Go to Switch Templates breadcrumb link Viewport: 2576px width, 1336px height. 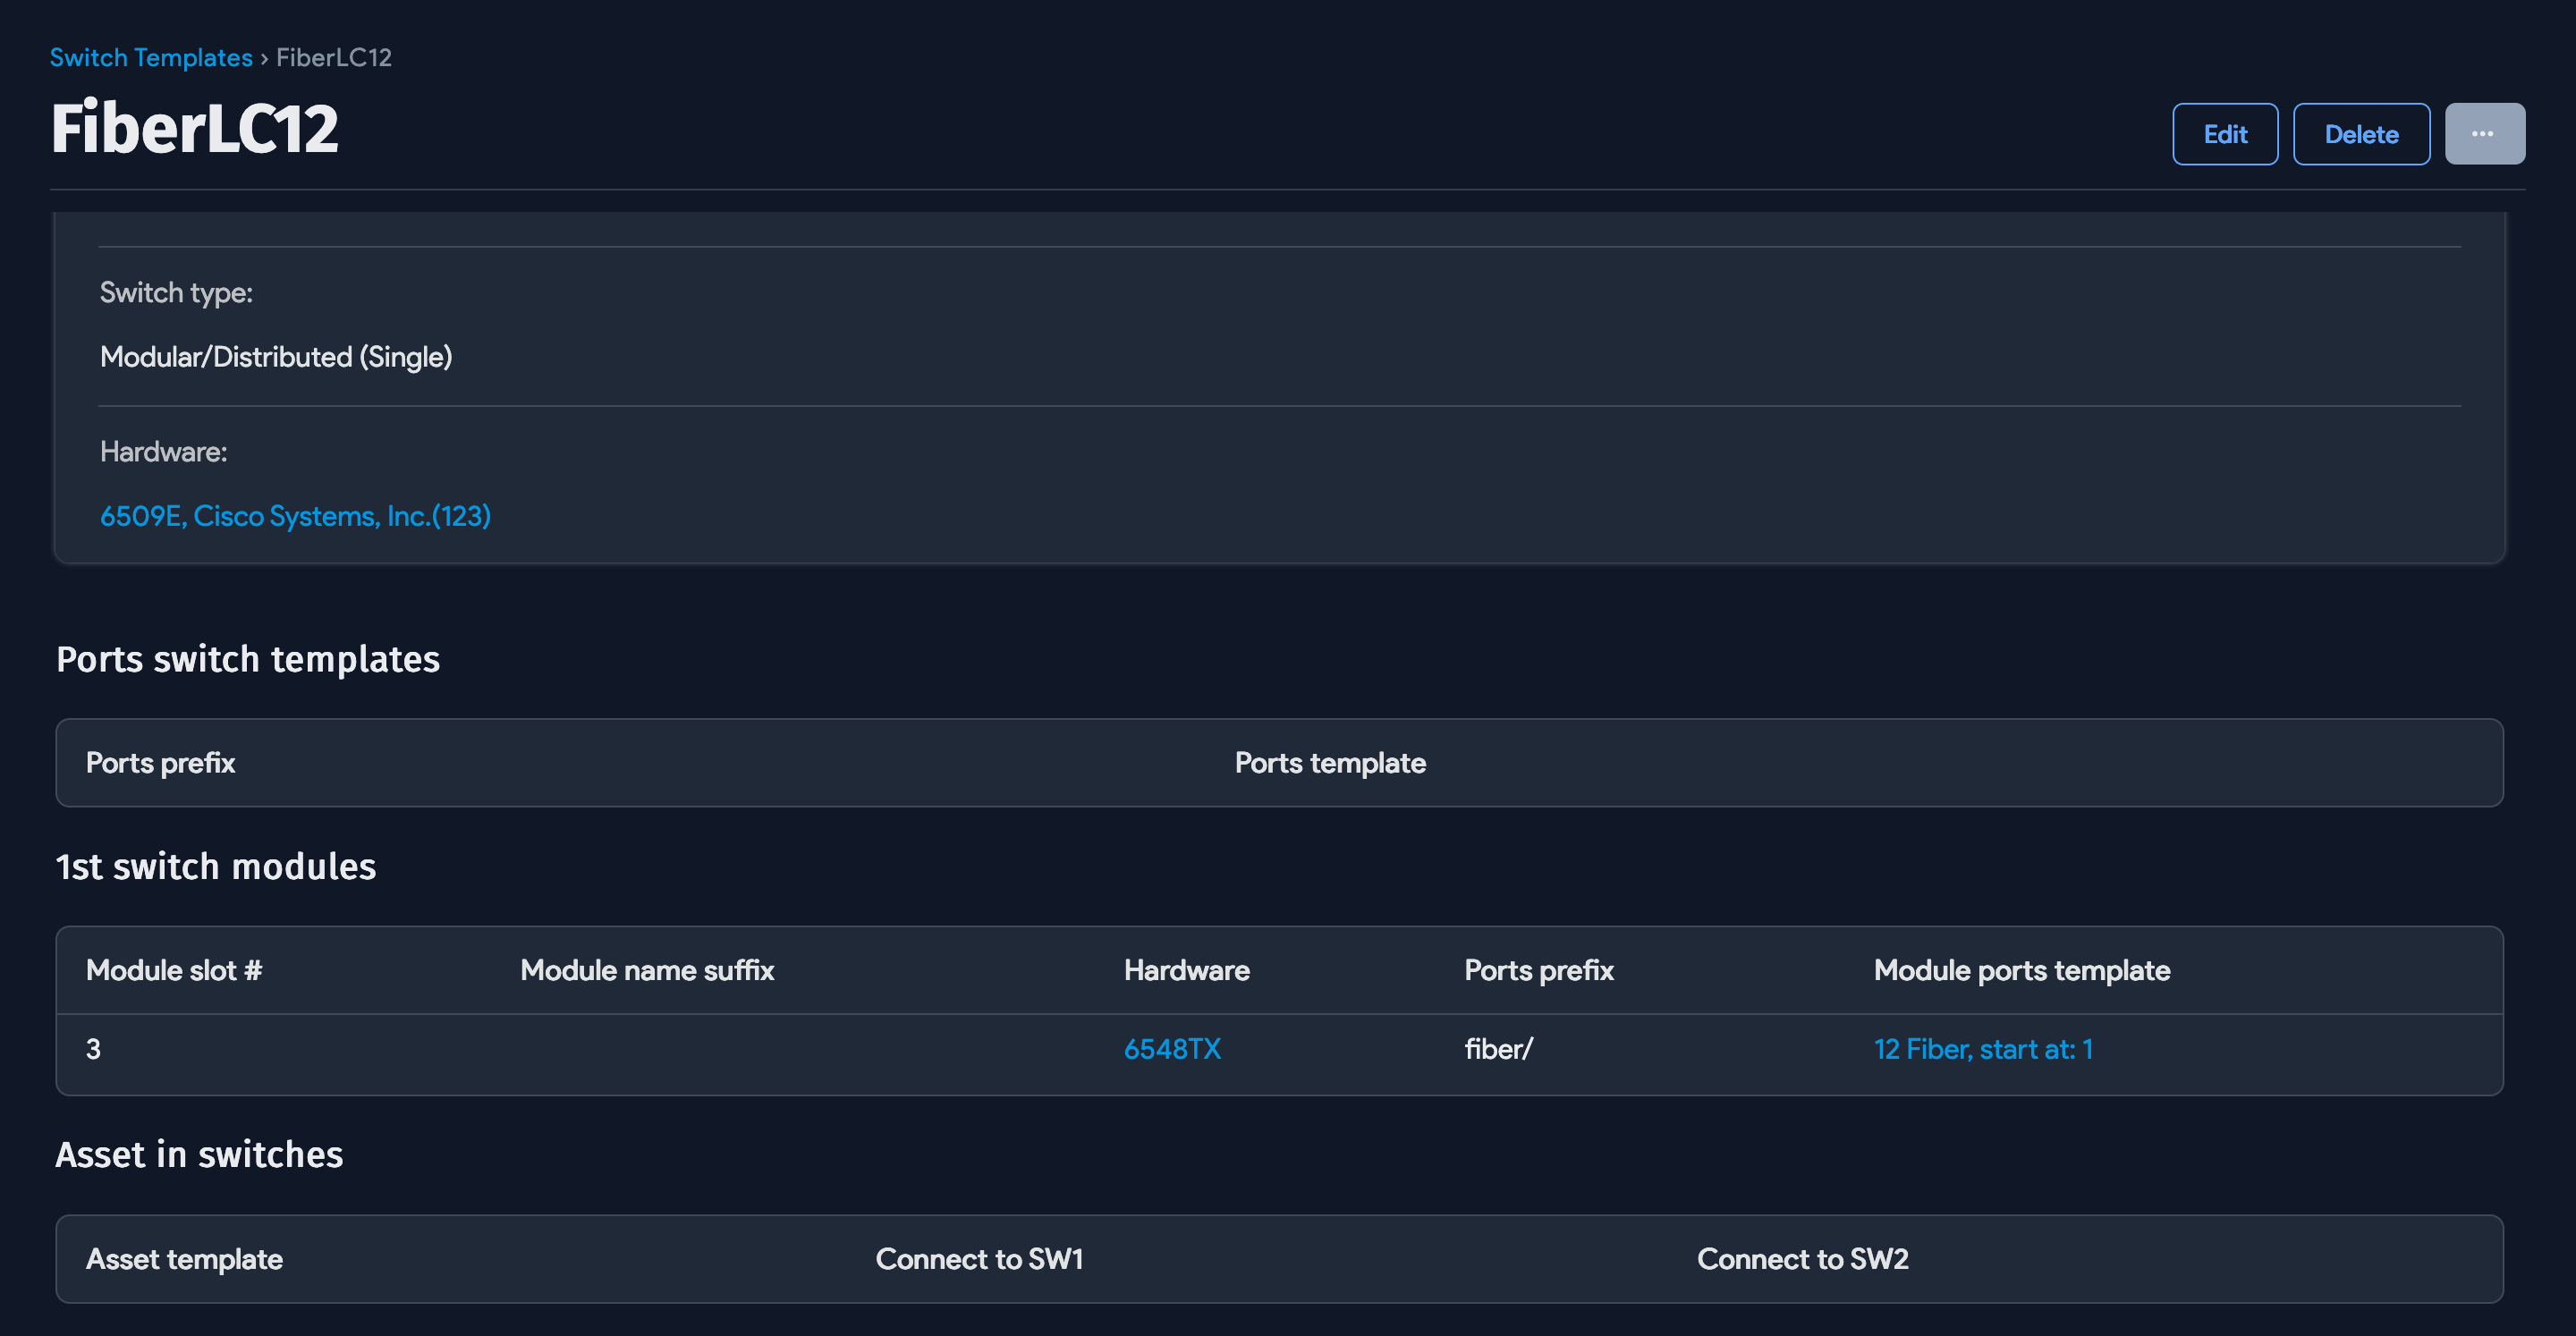[x=151, y=57]
